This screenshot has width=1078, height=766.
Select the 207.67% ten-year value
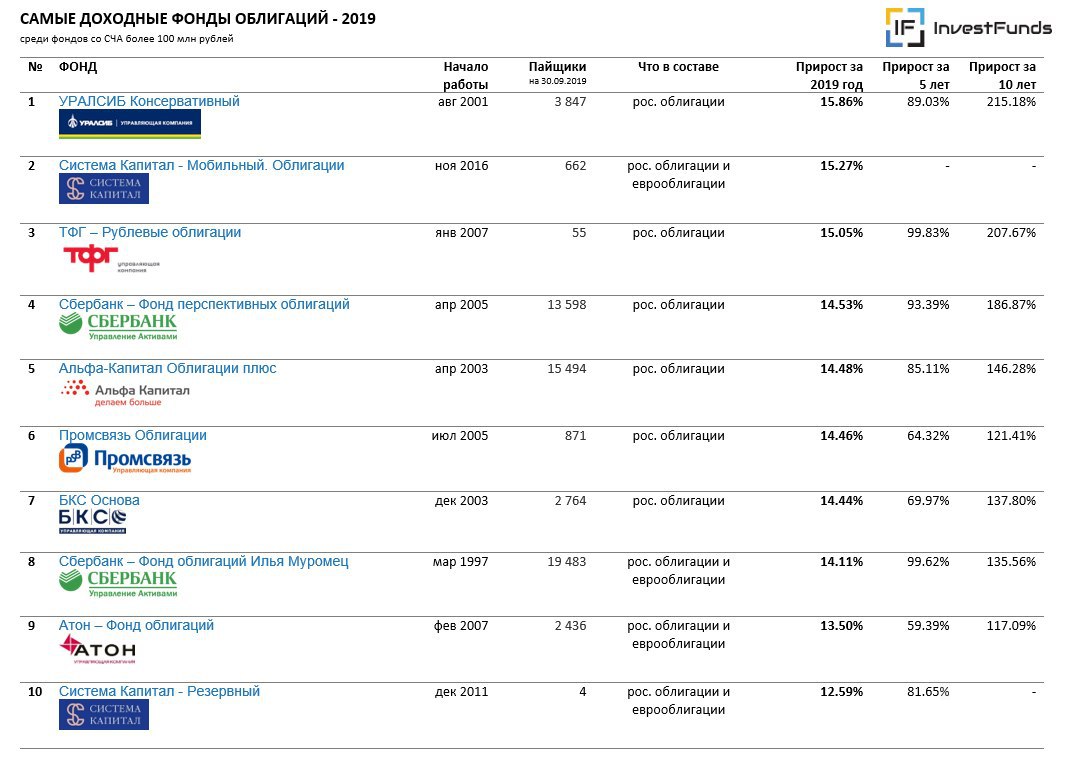[x=1011, y=232]
